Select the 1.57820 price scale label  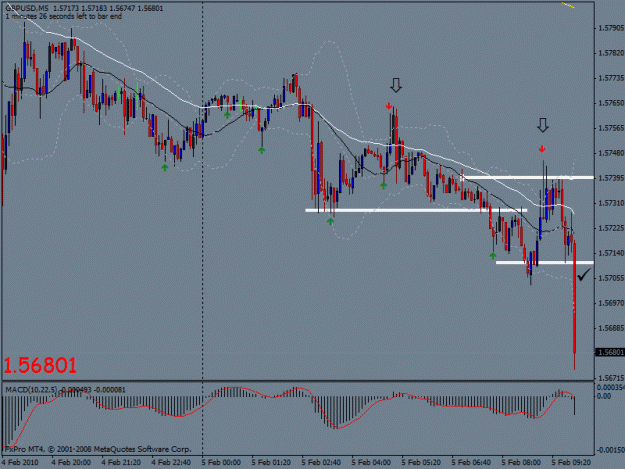[x=611, y=53]
